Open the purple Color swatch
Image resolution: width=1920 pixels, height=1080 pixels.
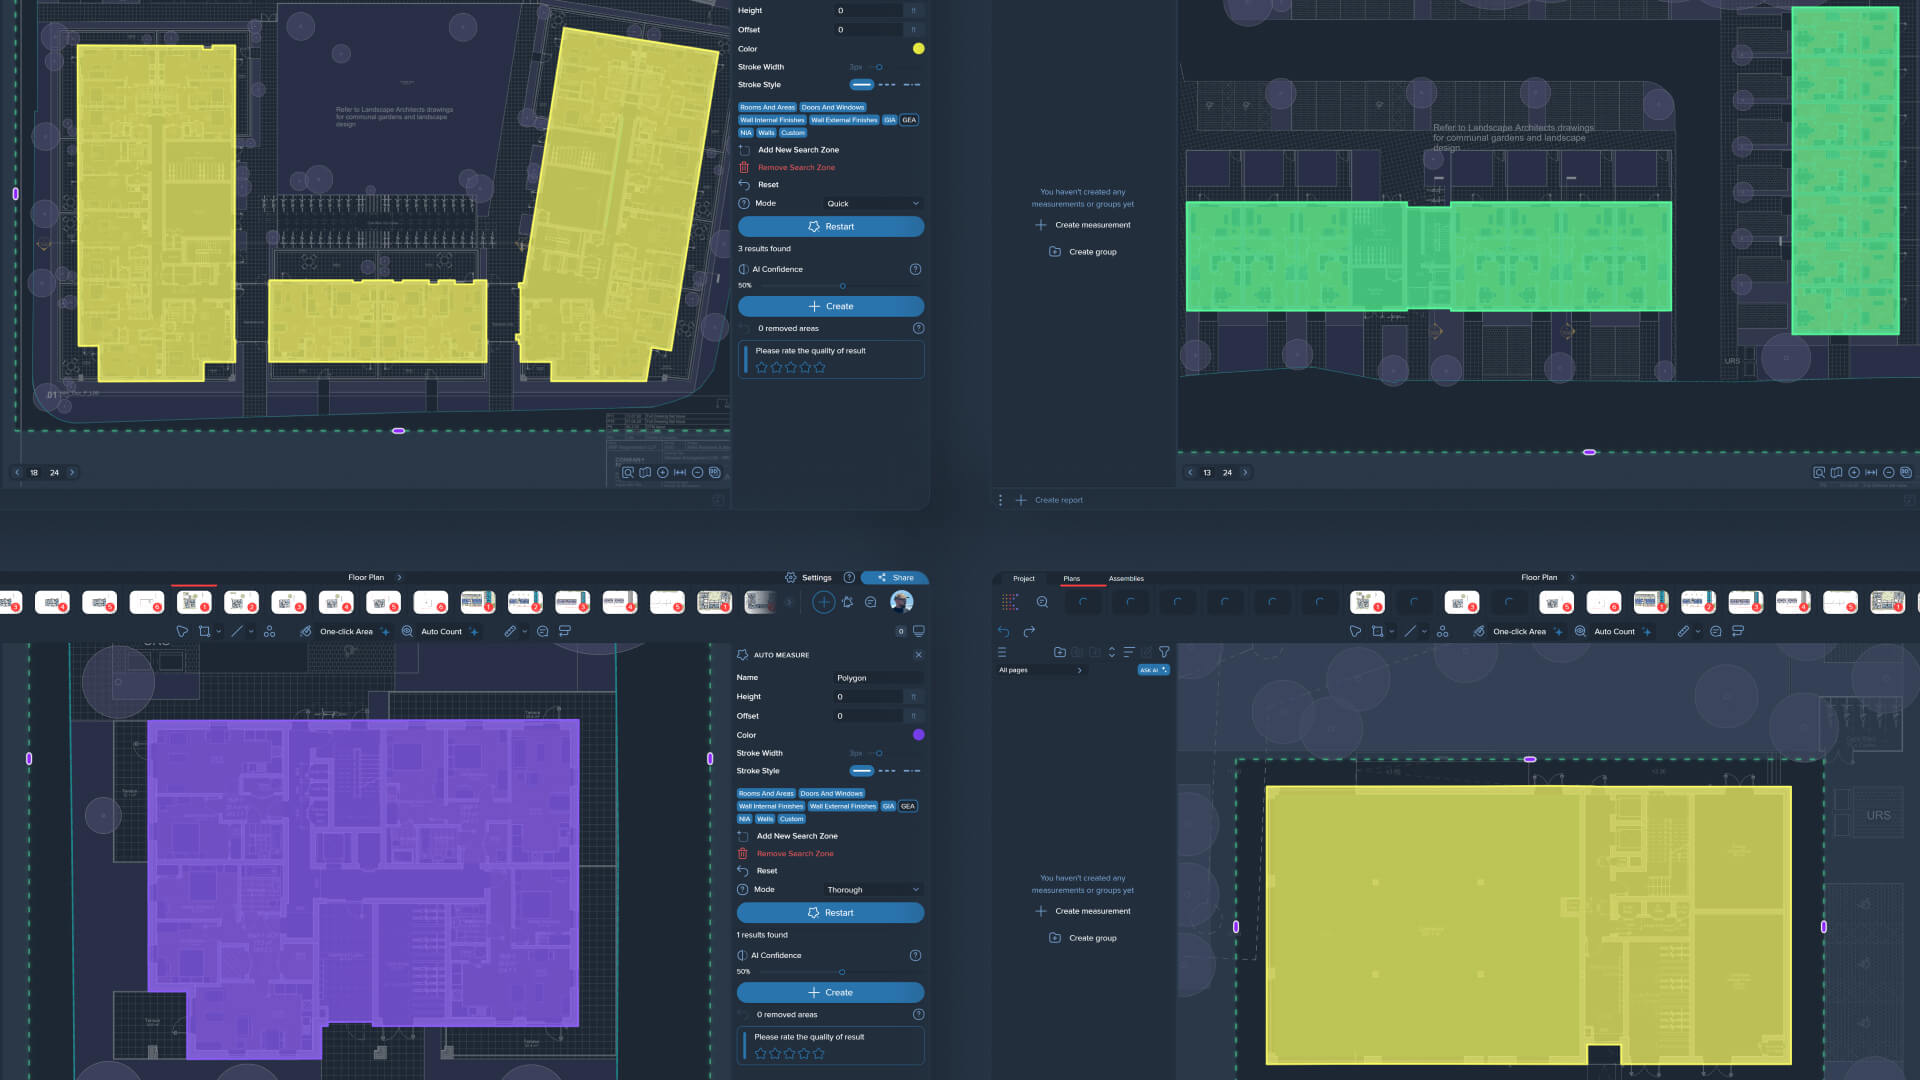(x=918, y=735)
